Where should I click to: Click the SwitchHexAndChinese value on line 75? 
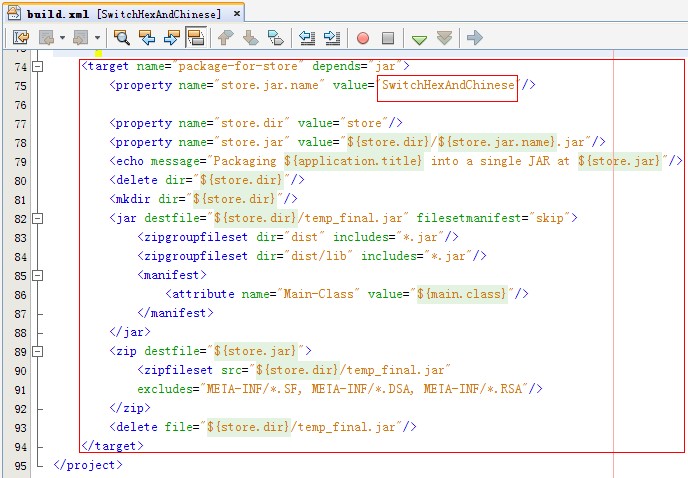448,85
